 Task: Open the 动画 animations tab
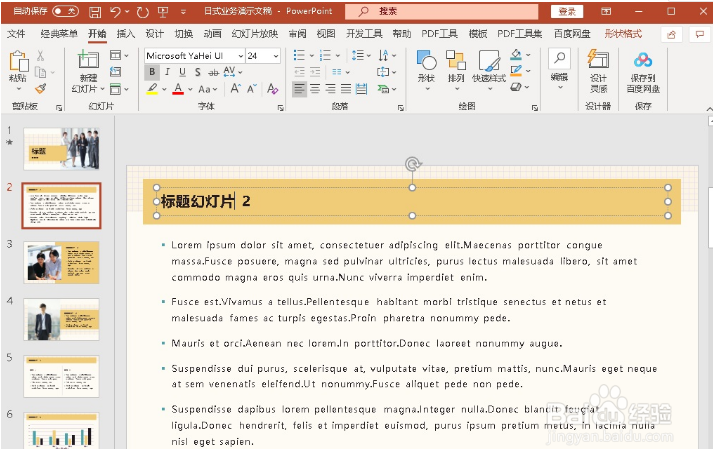pos(212,34)
